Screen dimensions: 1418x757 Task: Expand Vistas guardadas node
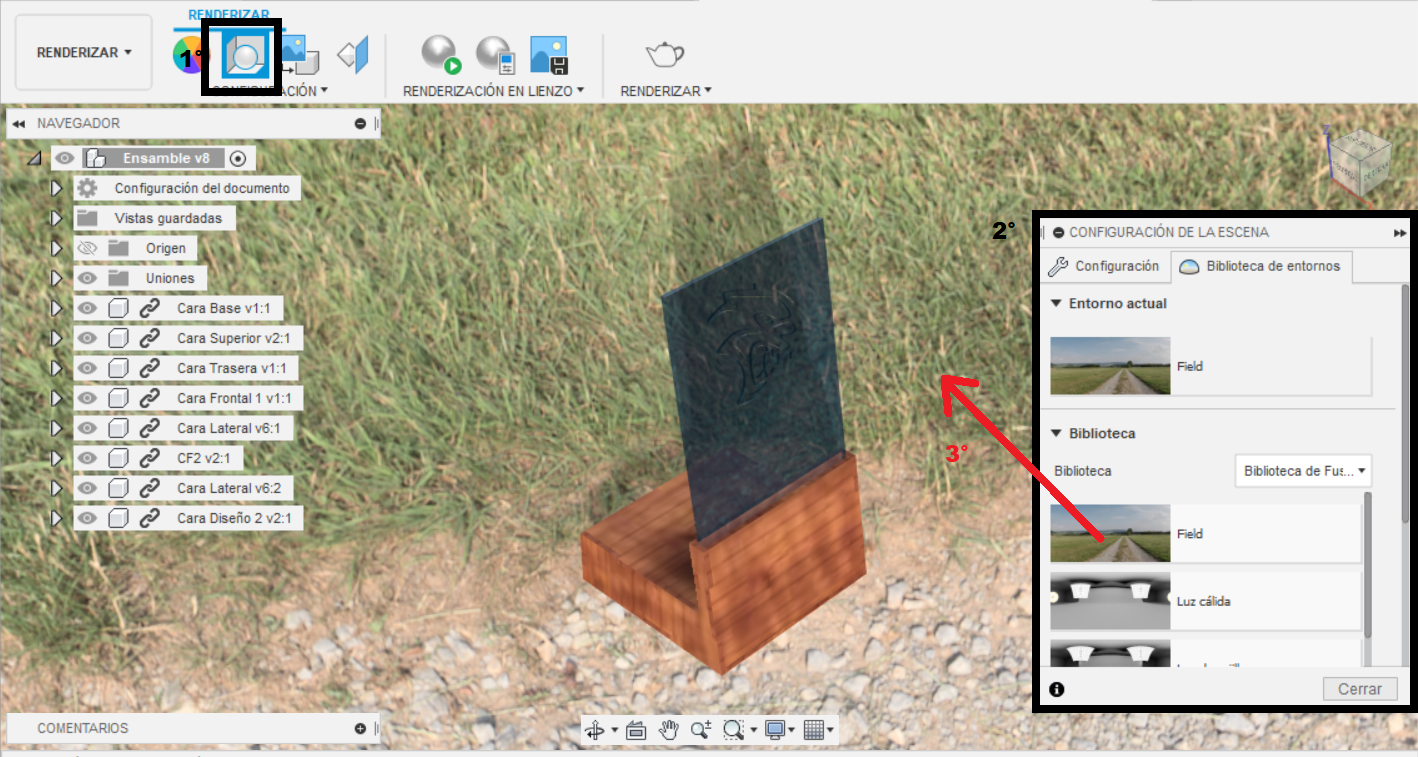[57, 218]
